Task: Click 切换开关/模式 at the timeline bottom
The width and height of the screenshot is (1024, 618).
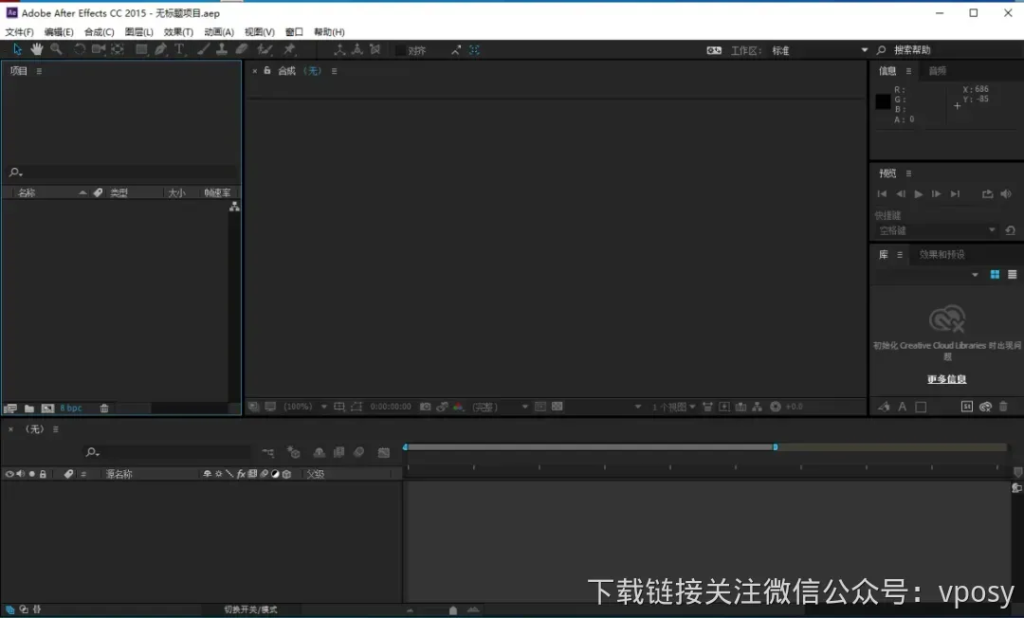Action: click(251, 610)
